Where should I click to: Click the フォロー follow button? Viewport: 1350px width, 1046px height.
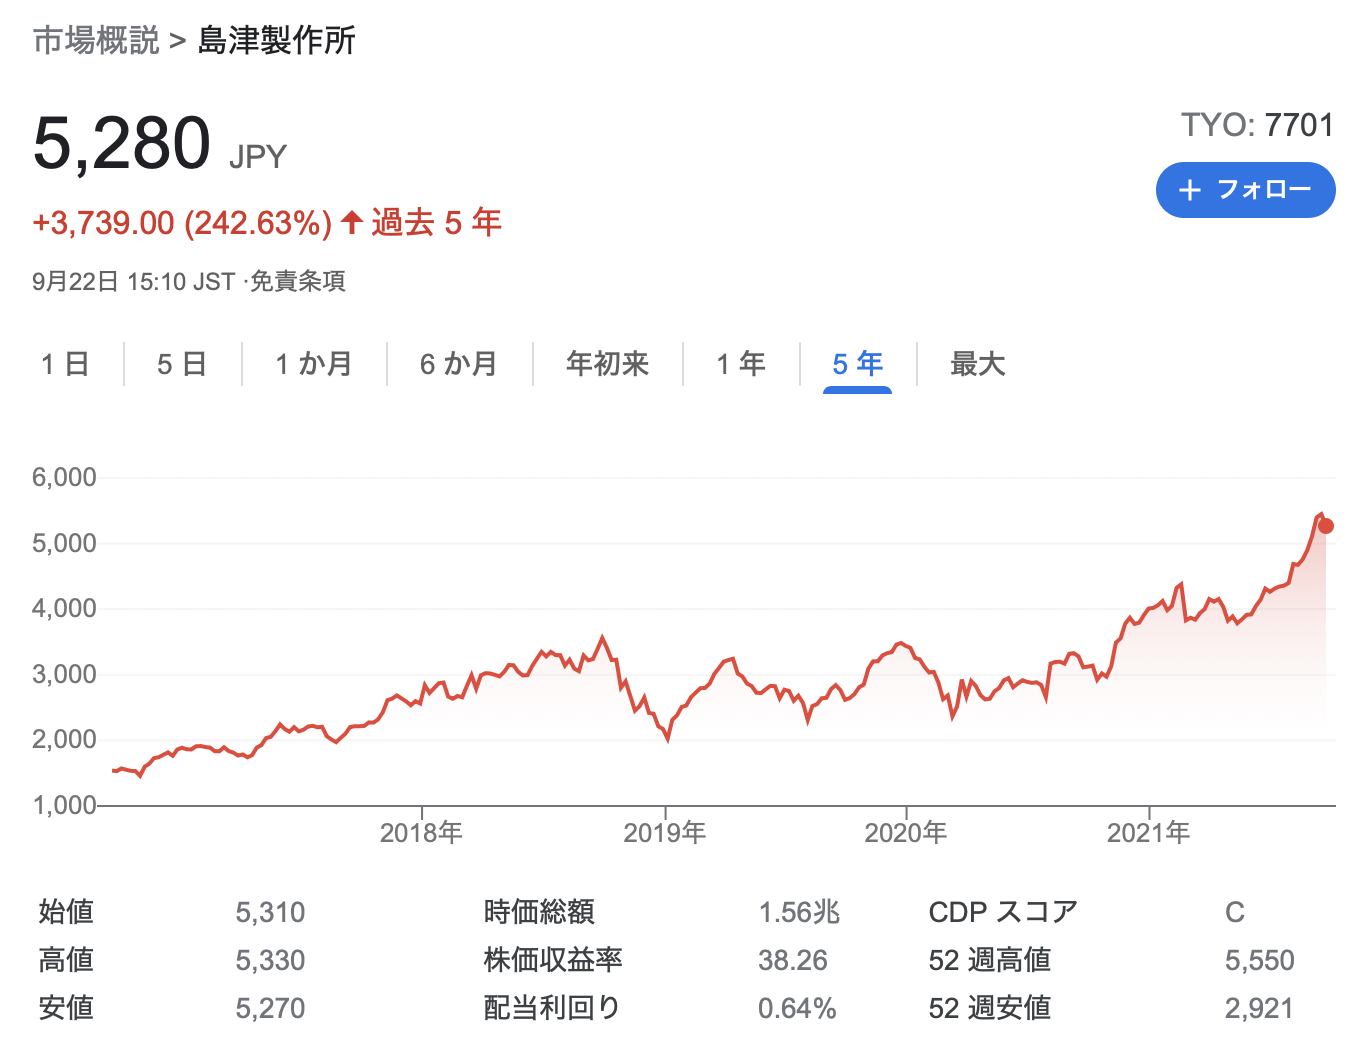point(1245,190)
